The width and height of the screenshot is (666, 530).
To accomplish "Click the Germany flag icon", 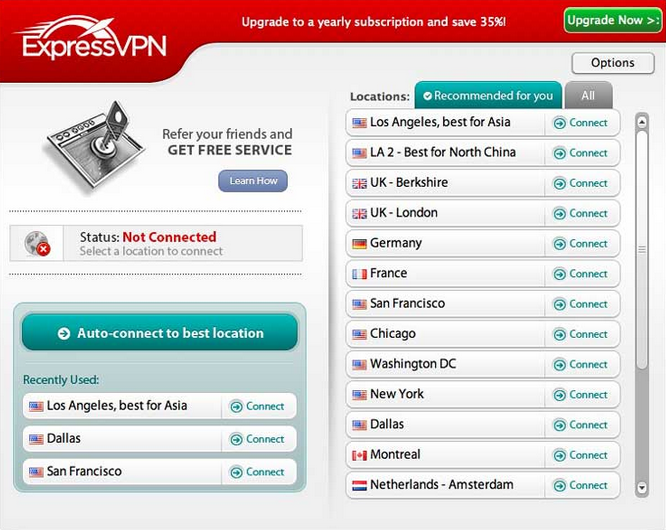I will pyautogui.click(x=359, y=243).
